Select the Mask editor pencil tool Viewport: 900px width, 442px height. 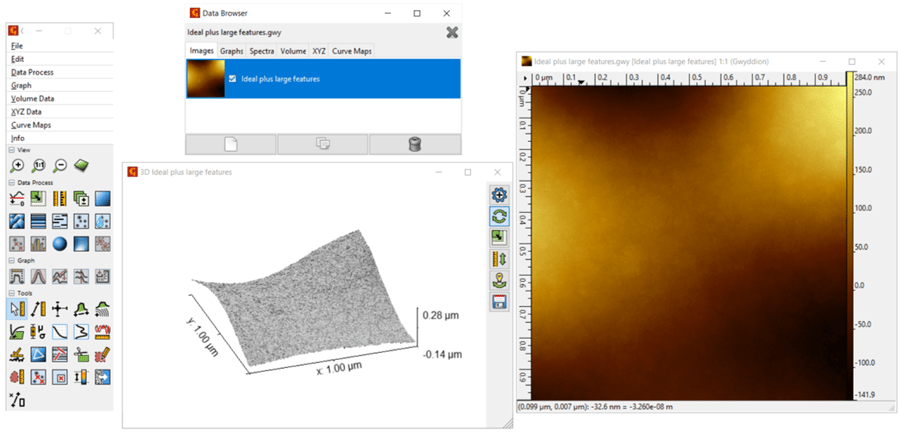[x=103, y=355]
